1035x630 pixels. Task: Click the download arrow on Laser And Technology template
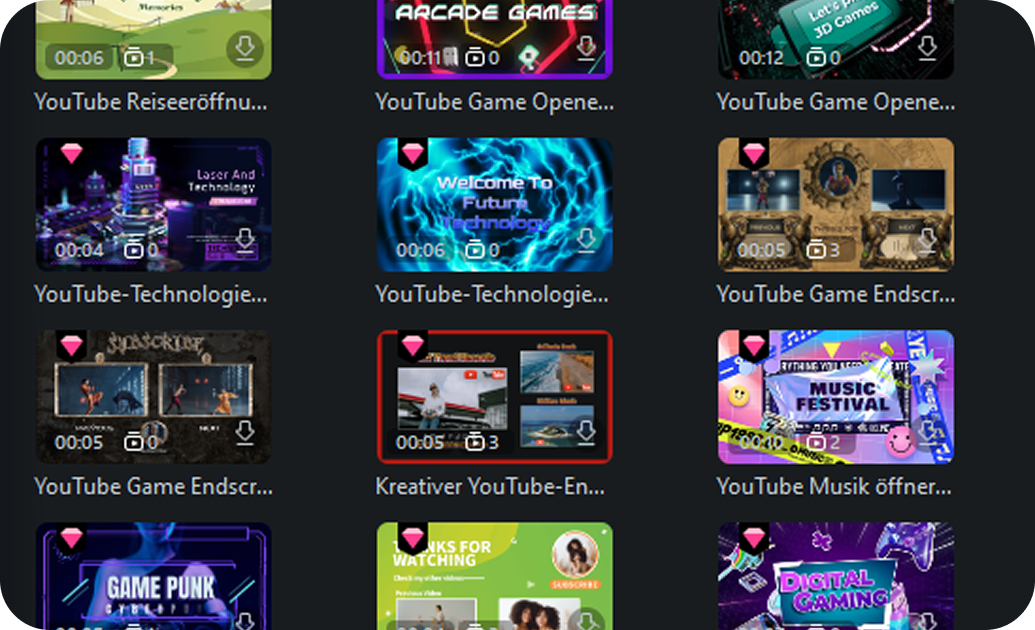click(x=245, y=242)
